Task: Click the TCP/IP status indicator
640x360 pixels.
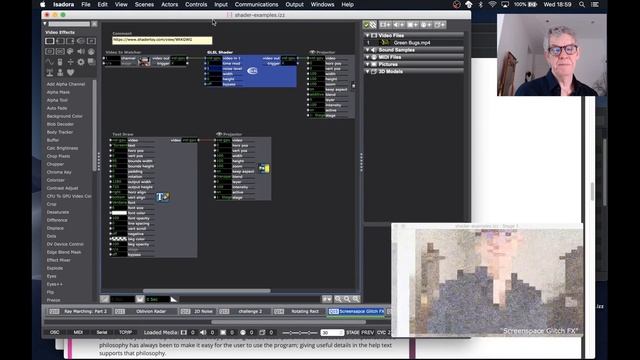Action: coord(125,332)
